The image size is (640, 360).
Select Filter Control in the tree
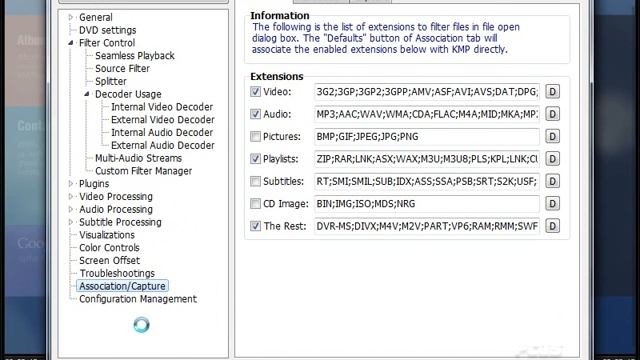pyautogui.click(x=107, y=43)
